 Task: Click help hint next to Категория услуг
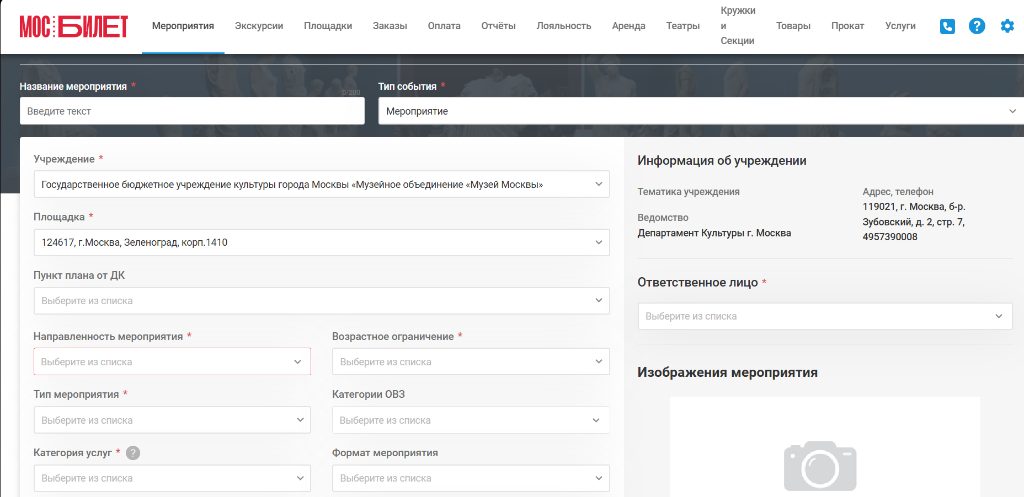(x=133, y=453)
